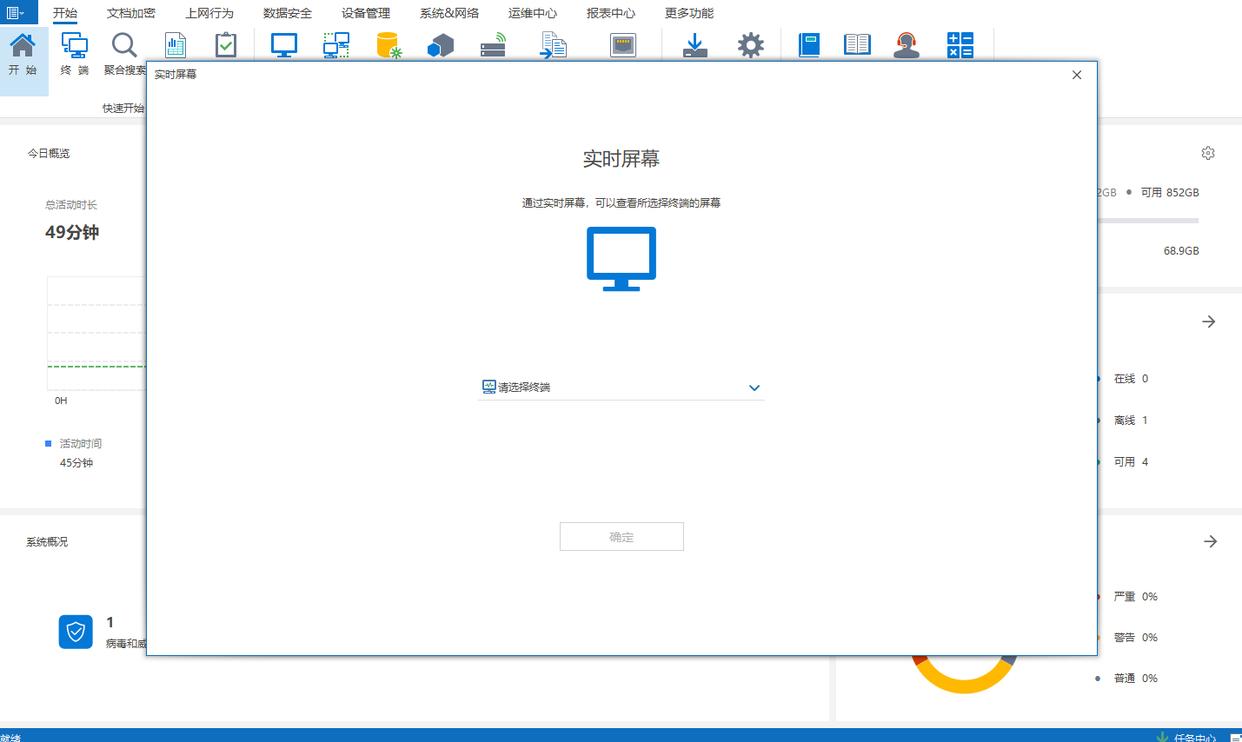The height and width of the screenshot is (742, 1242).
Task: Open the 设备管理 ribbon tab
Action: [x=366, y=13]
